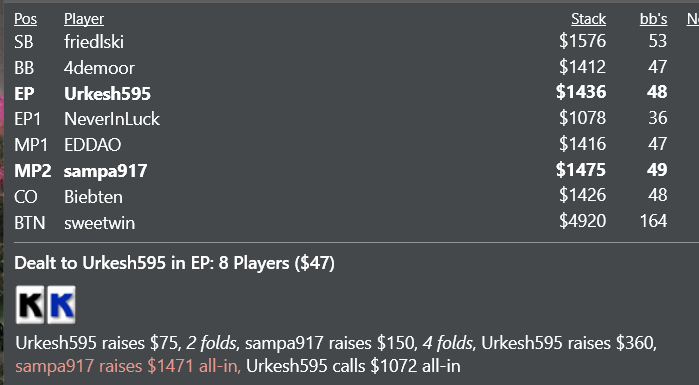The width and height of the screenshot is (699, 385).
Task: Click the Stack column header
Action: (x=588, y=19)
